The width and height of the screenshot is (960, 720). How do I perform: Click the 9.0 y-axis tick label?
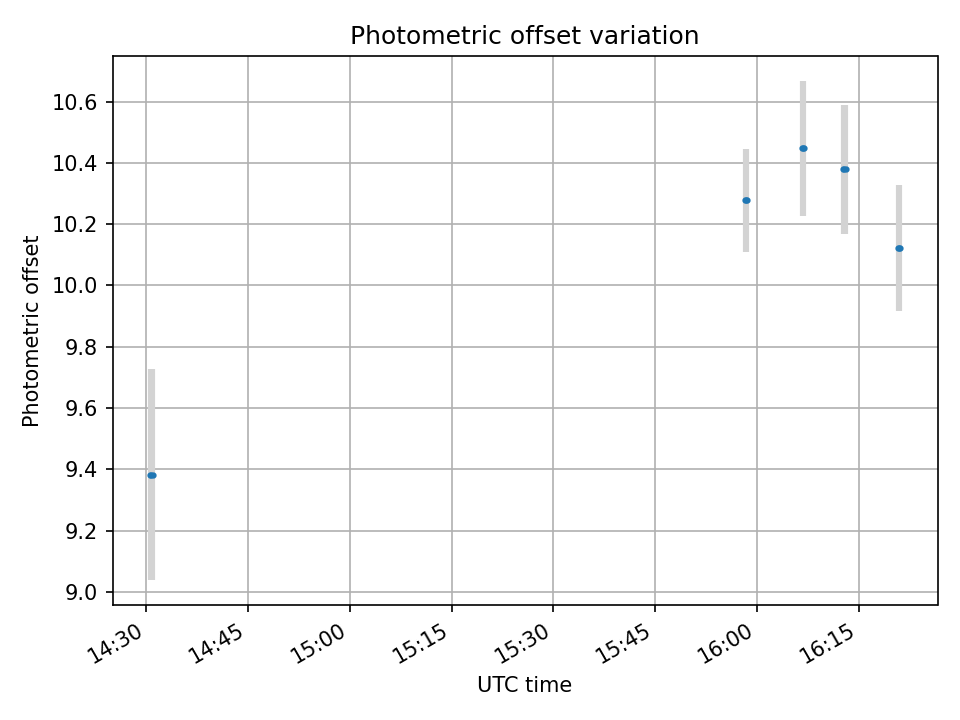pos(81,593)
